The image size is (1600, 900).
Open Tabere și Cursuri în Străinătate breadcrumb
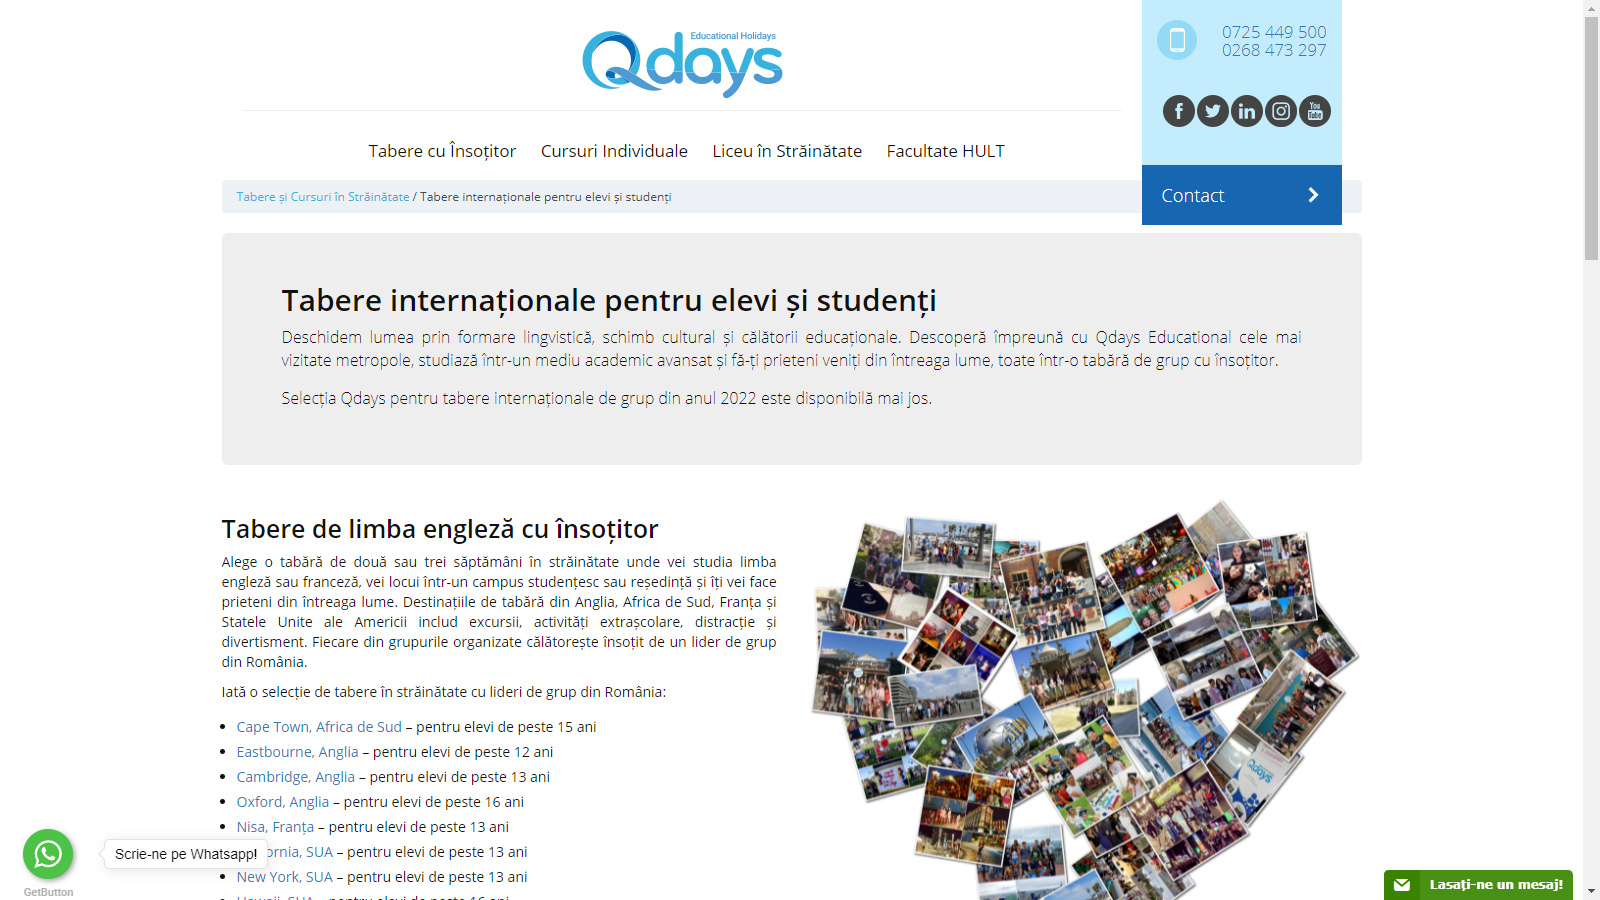(x=322, y=196)
